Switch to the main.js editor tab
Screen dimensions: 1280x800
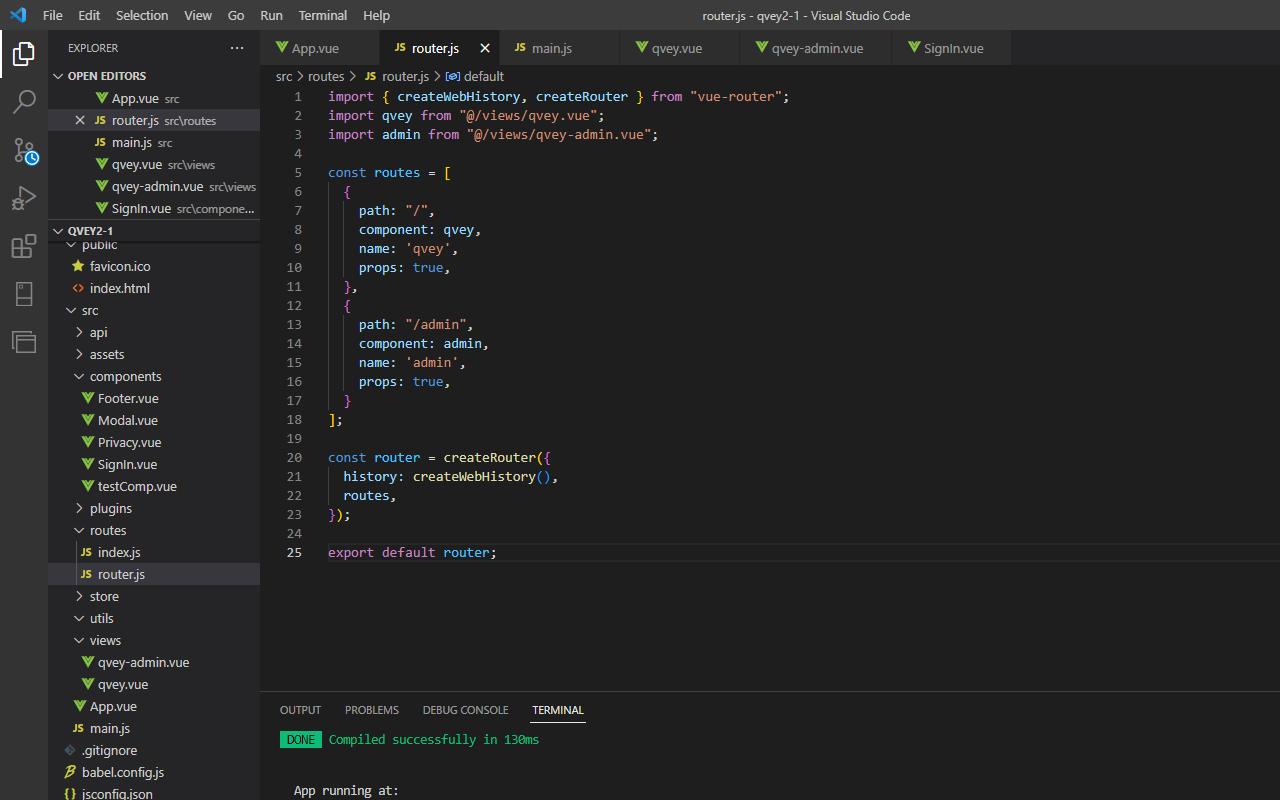point(560,48)
